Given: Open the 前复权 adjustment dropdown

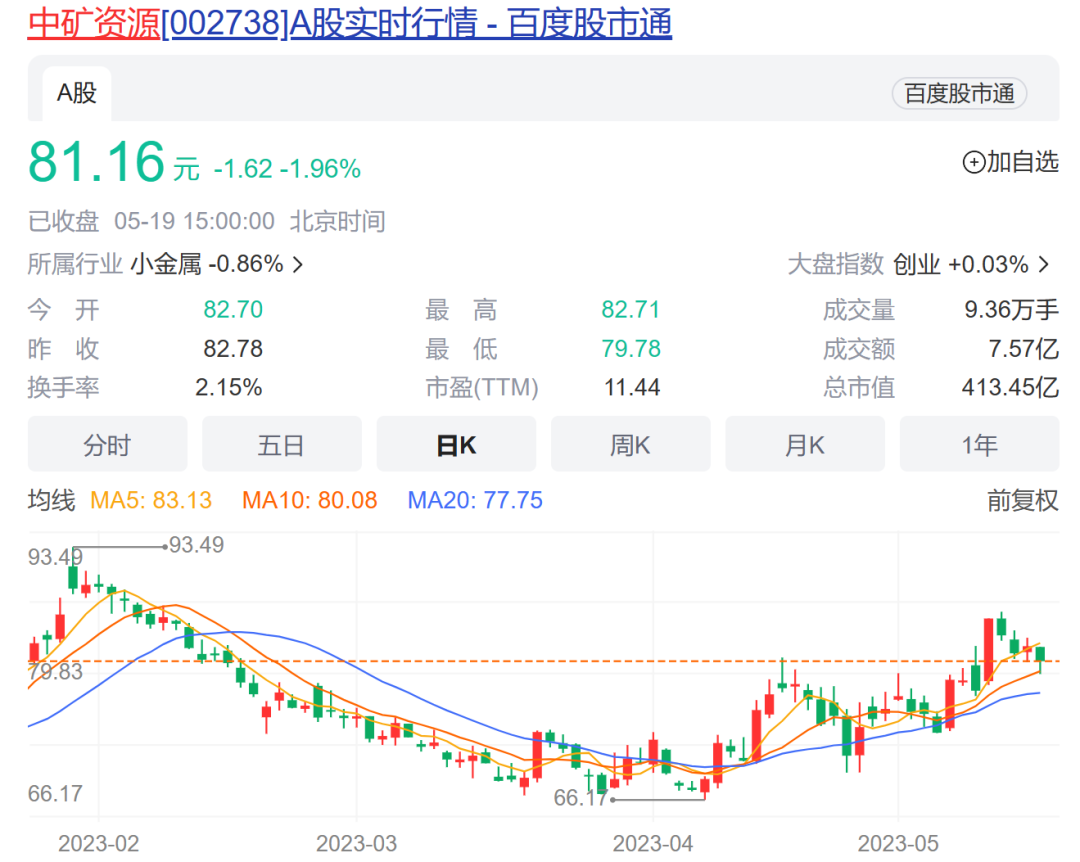Looking at the screenshot, I should (1022, 500).
